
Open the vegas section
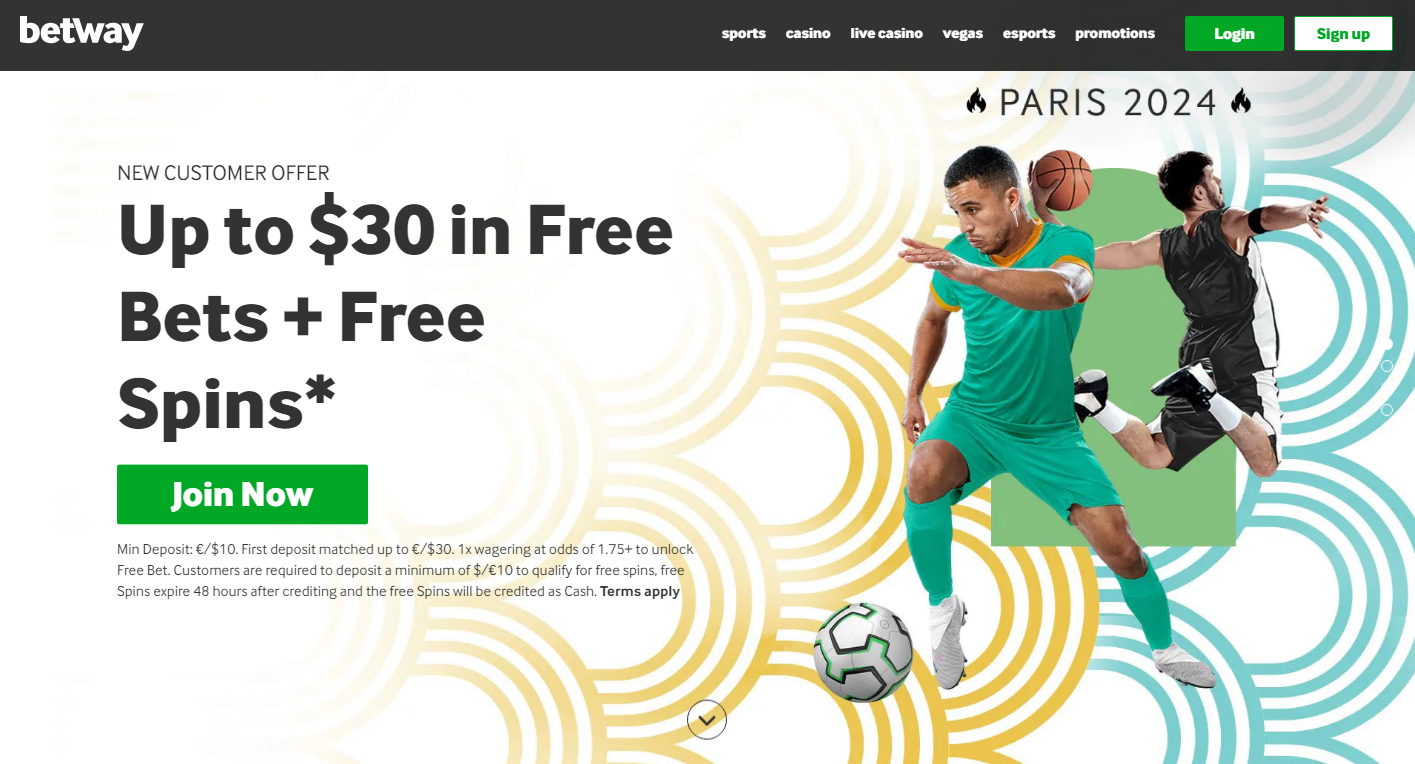963,33
